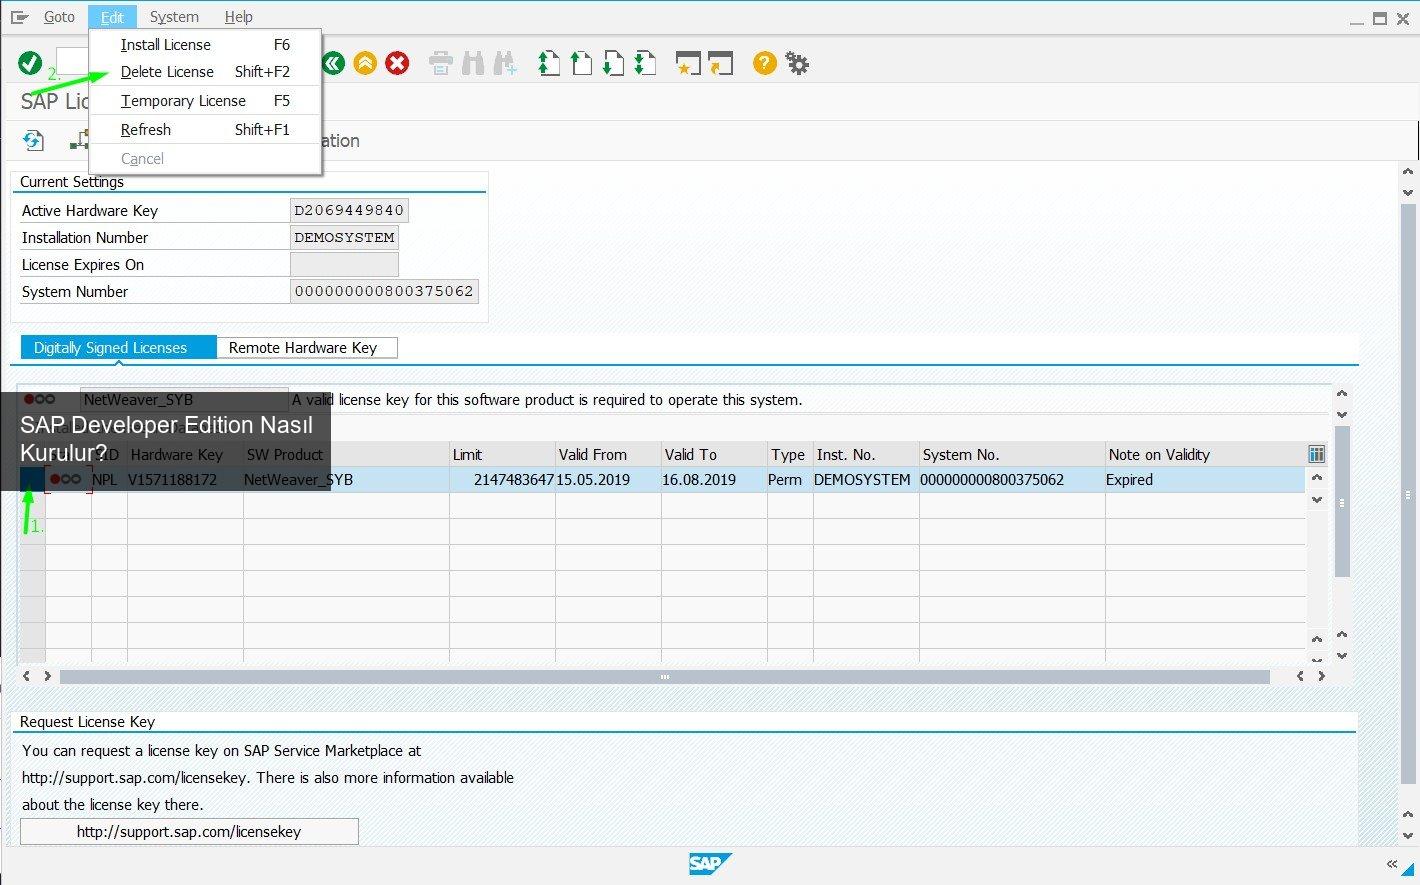
Task: Click the System Number field
Action: tap(384, 292)
